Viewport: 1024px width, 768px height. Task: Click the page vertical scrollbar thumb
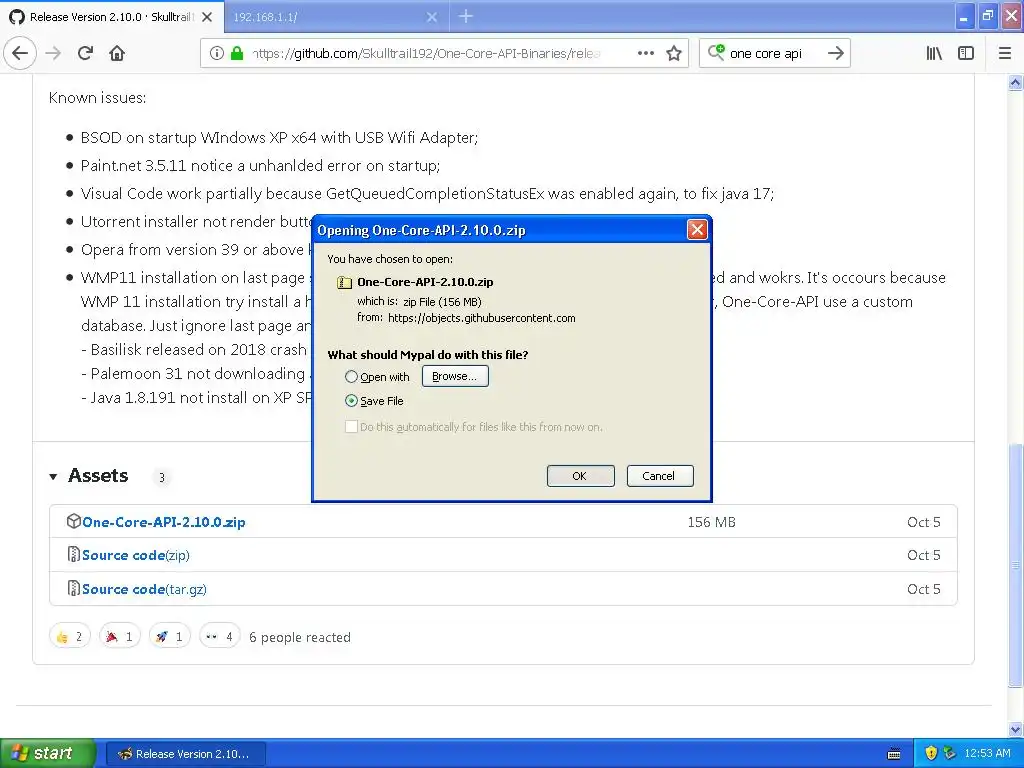[1015, 565]
